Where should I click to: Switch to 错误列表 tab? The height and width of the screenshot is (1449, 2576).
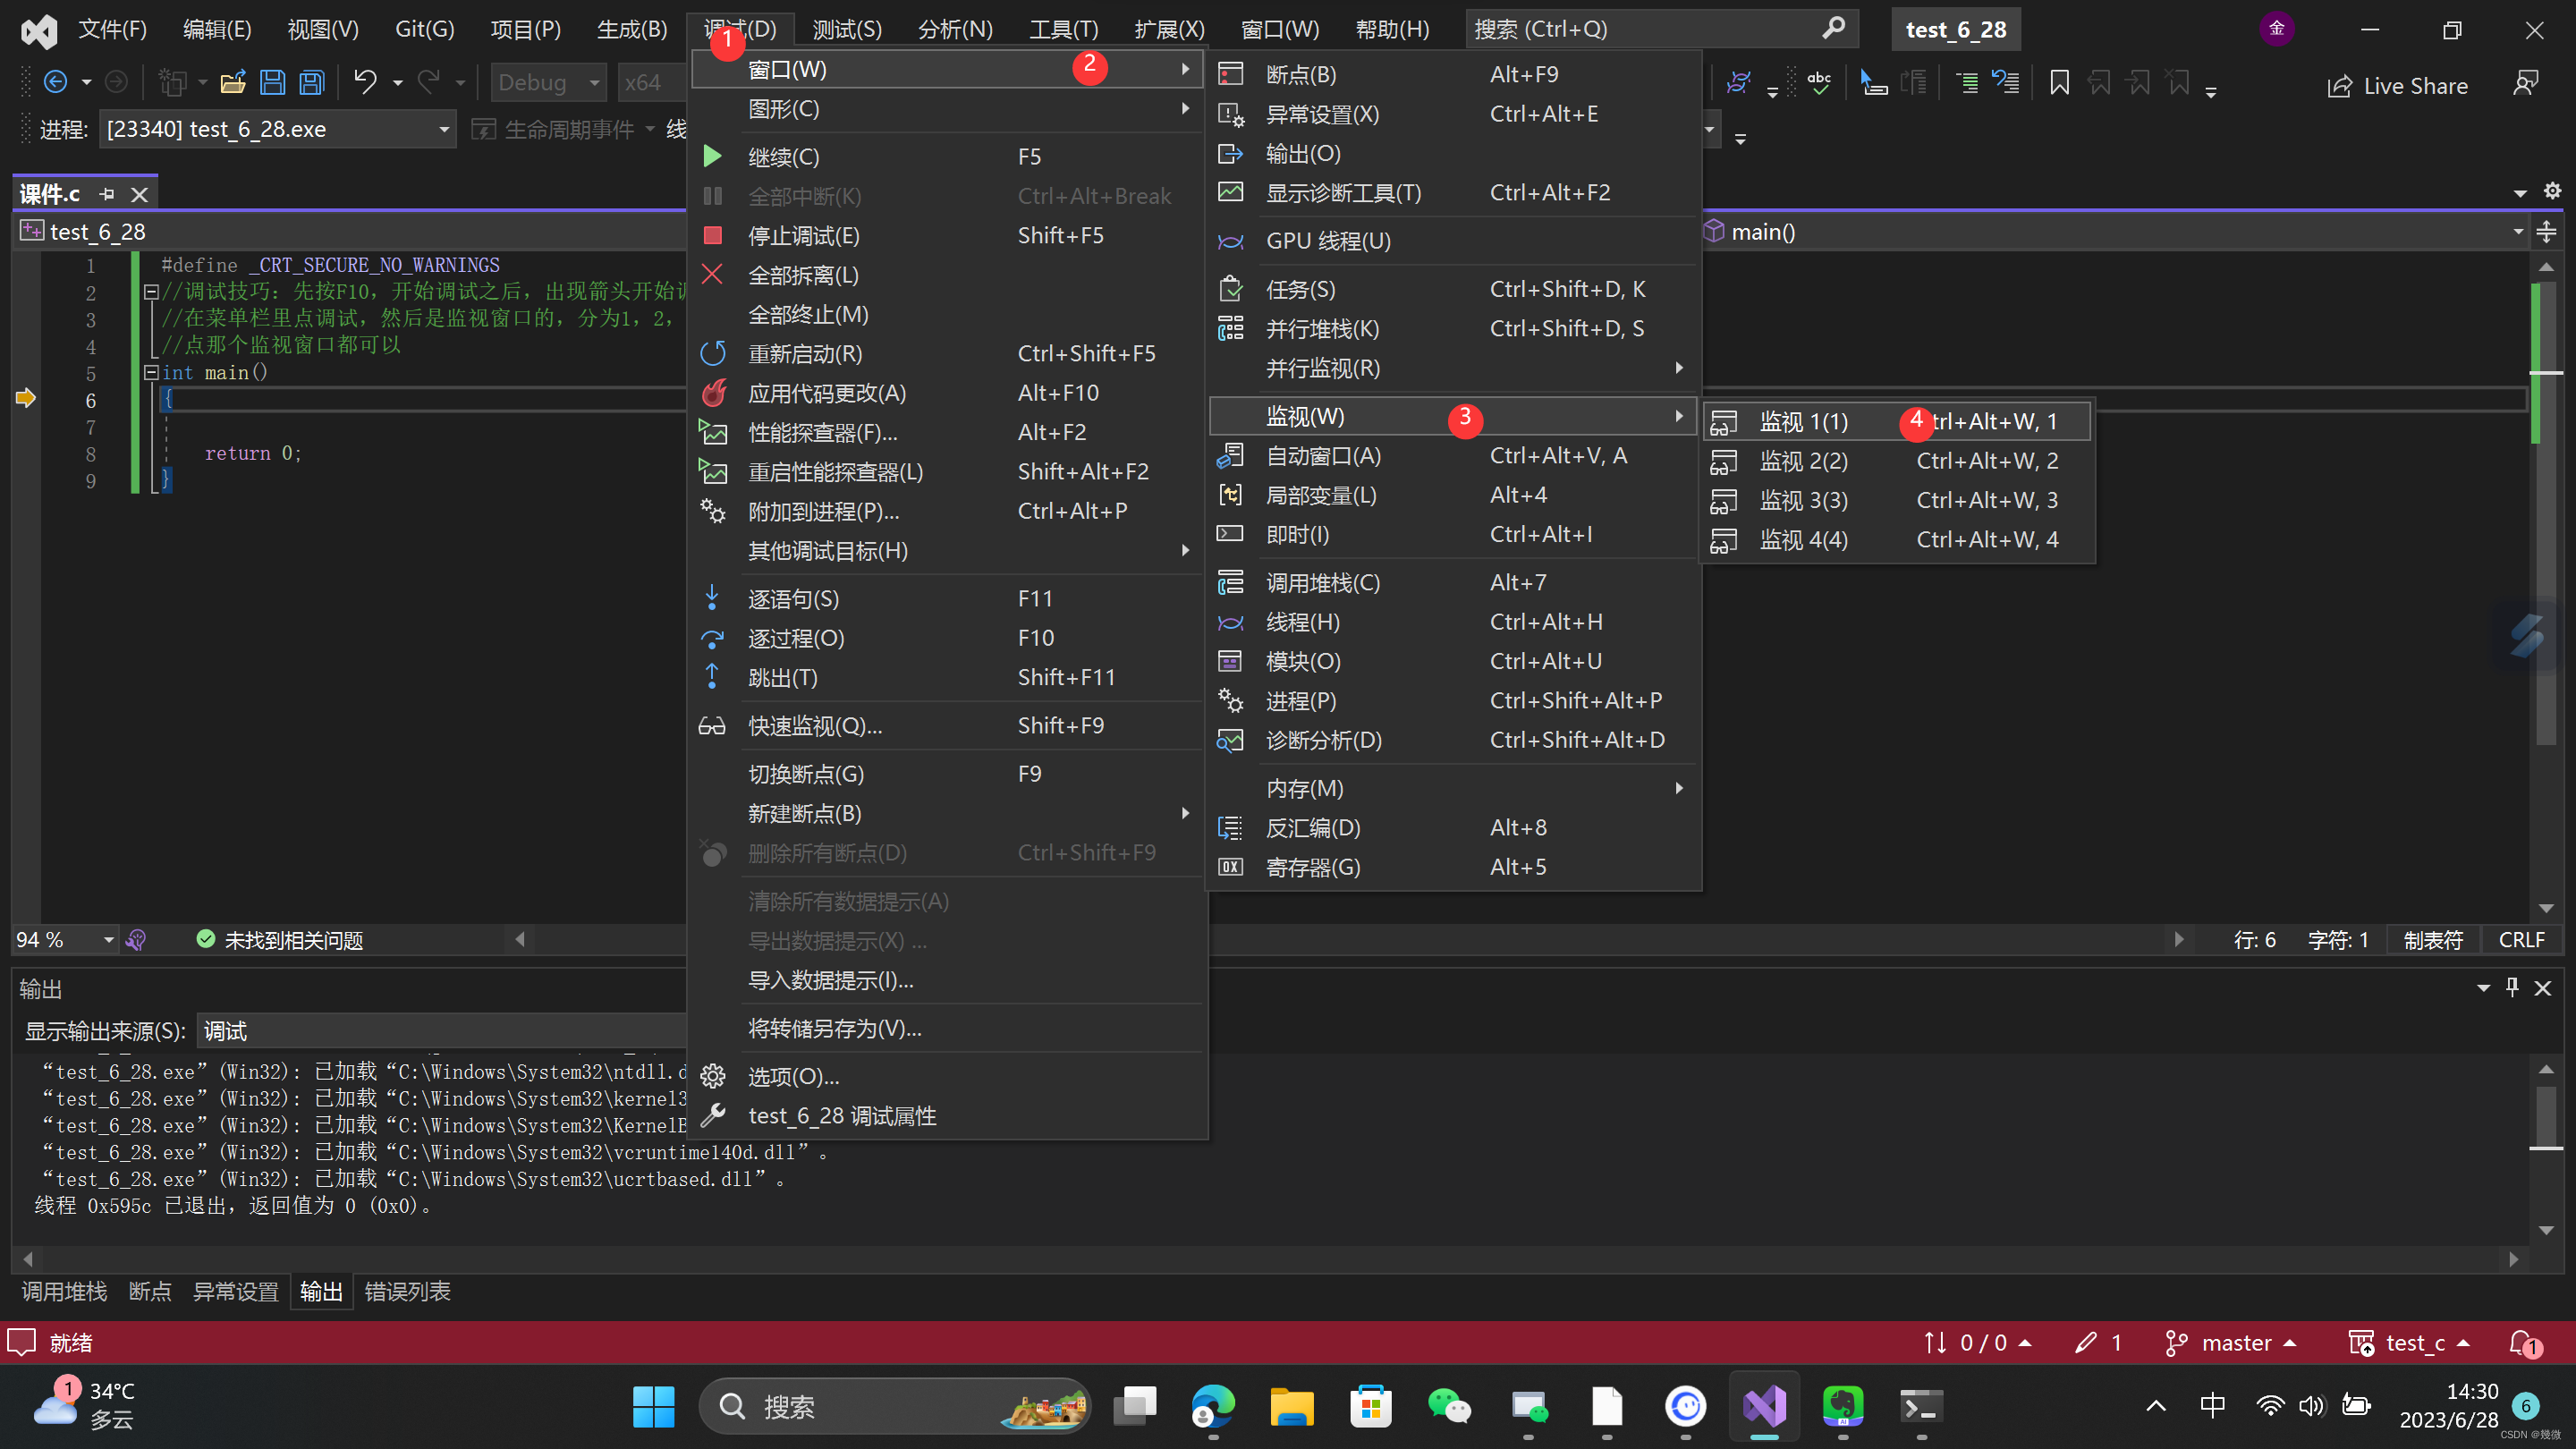407,1291
